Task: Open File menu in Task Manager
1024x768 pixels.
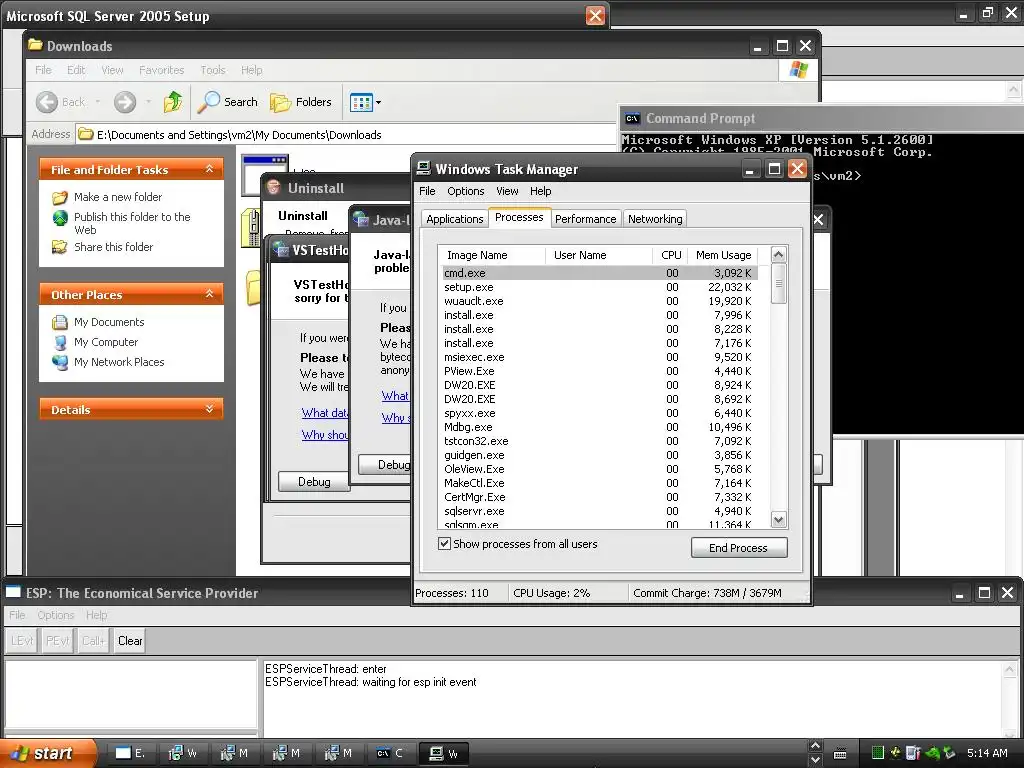Action: 427,191
